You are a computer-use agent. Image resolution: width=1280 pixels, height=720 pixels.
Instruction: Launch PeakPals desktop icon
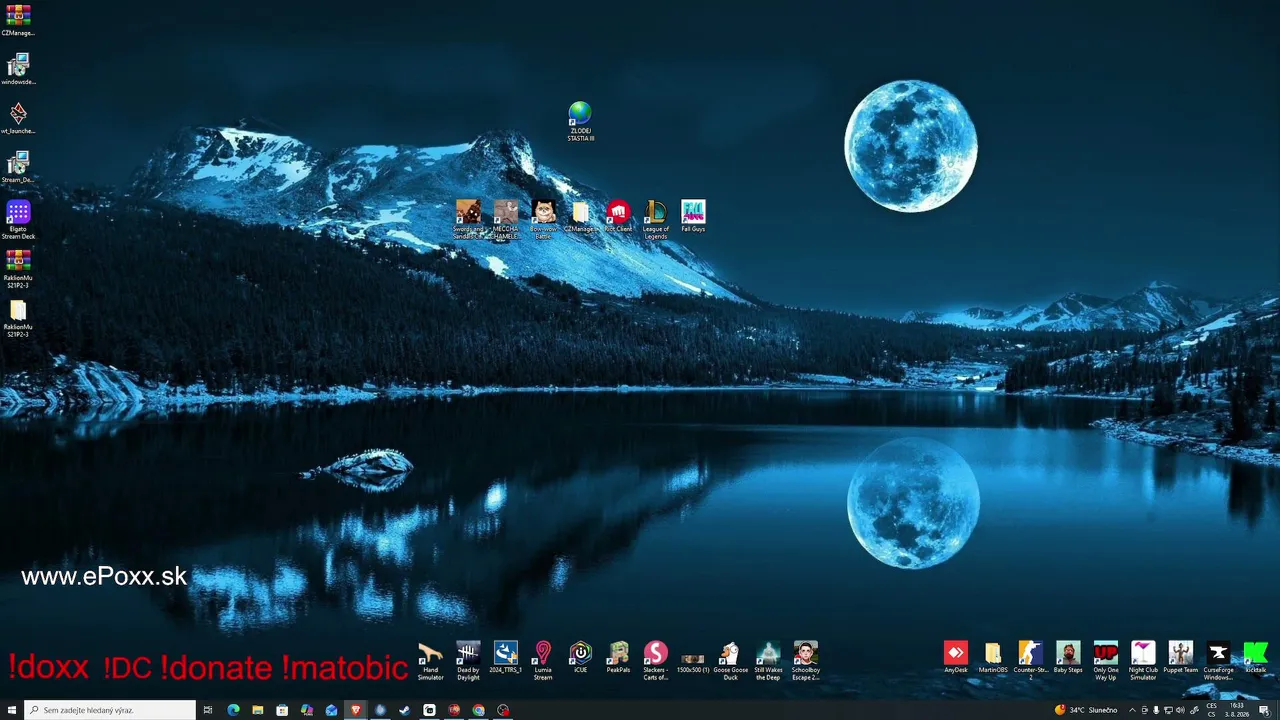pos(618,657)
